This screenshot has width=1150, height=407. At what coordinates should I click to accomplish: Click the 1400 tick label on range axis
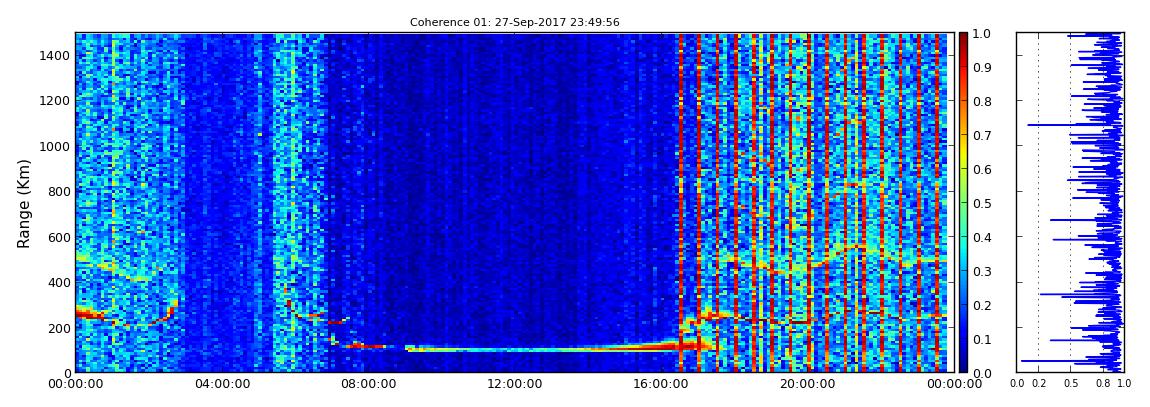[x=54, y=56]
